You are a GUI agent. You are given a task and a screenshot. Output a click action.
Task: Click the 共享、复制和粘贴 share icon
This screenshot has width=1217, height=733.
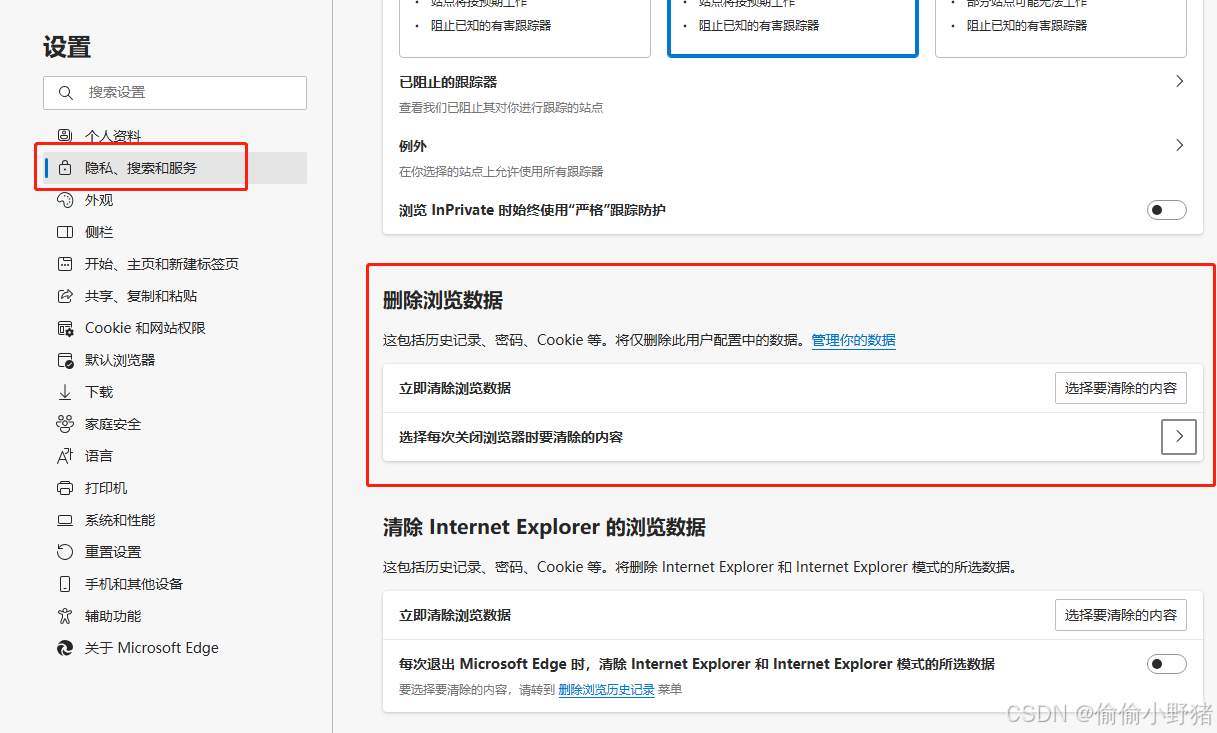coord(65,296)
